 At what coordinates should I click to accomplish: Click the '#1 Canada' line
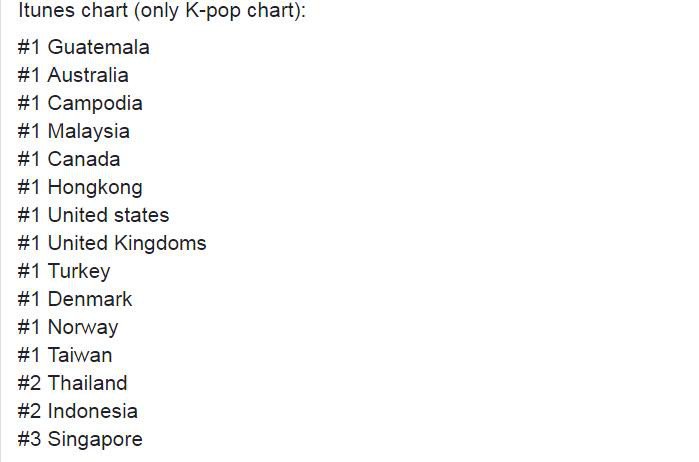69,159
